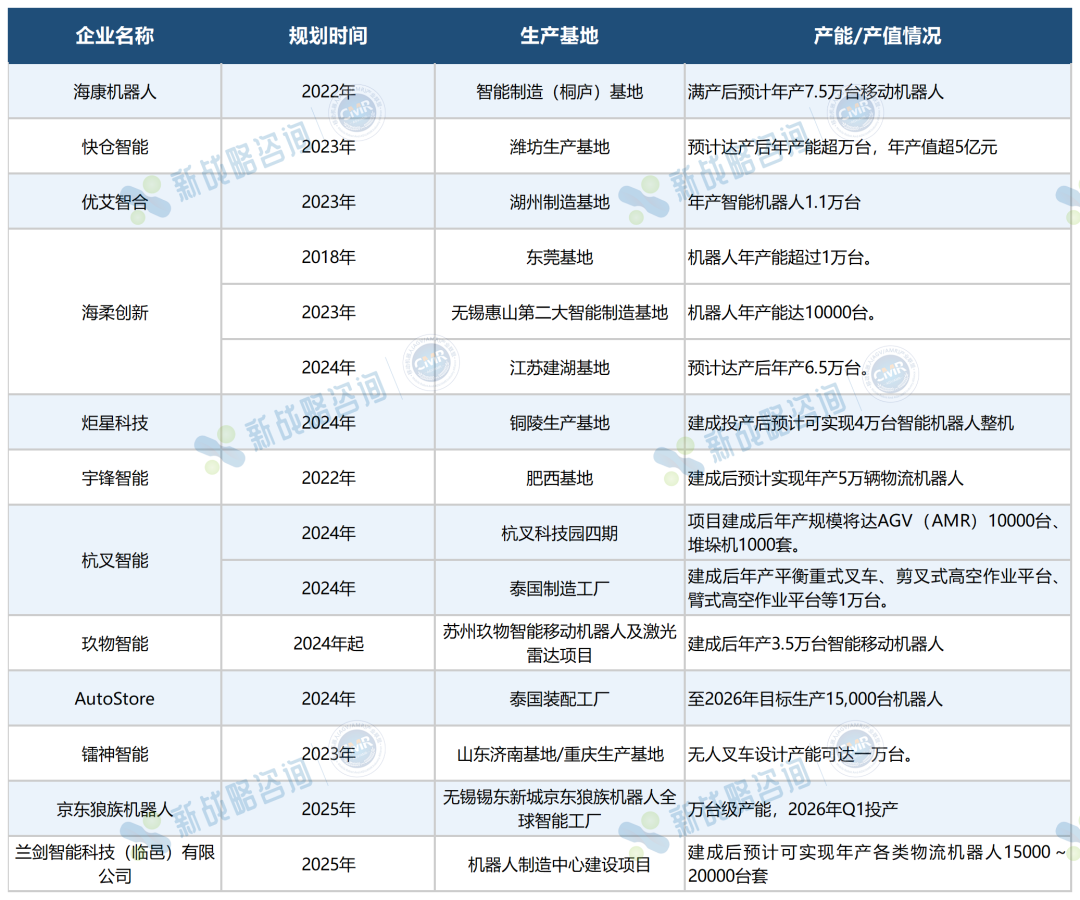Screen dimensions: 1080x900
Task: Click the 江苏建湖基地 cell
Action: coord(559,367)
